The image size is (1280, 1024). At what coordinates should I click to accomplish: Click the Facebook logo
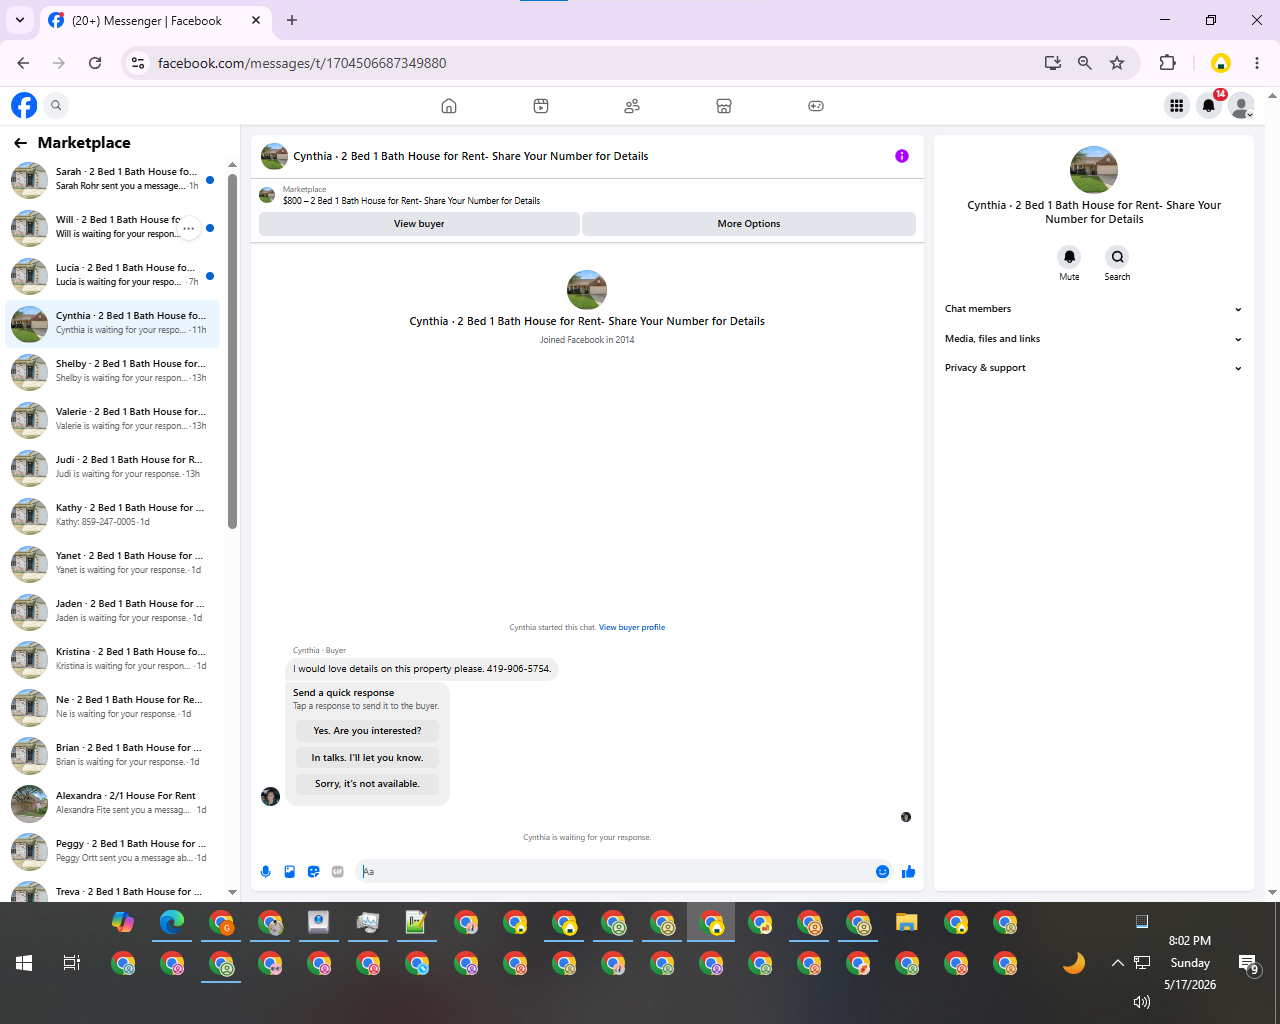[x=24, y=105]
